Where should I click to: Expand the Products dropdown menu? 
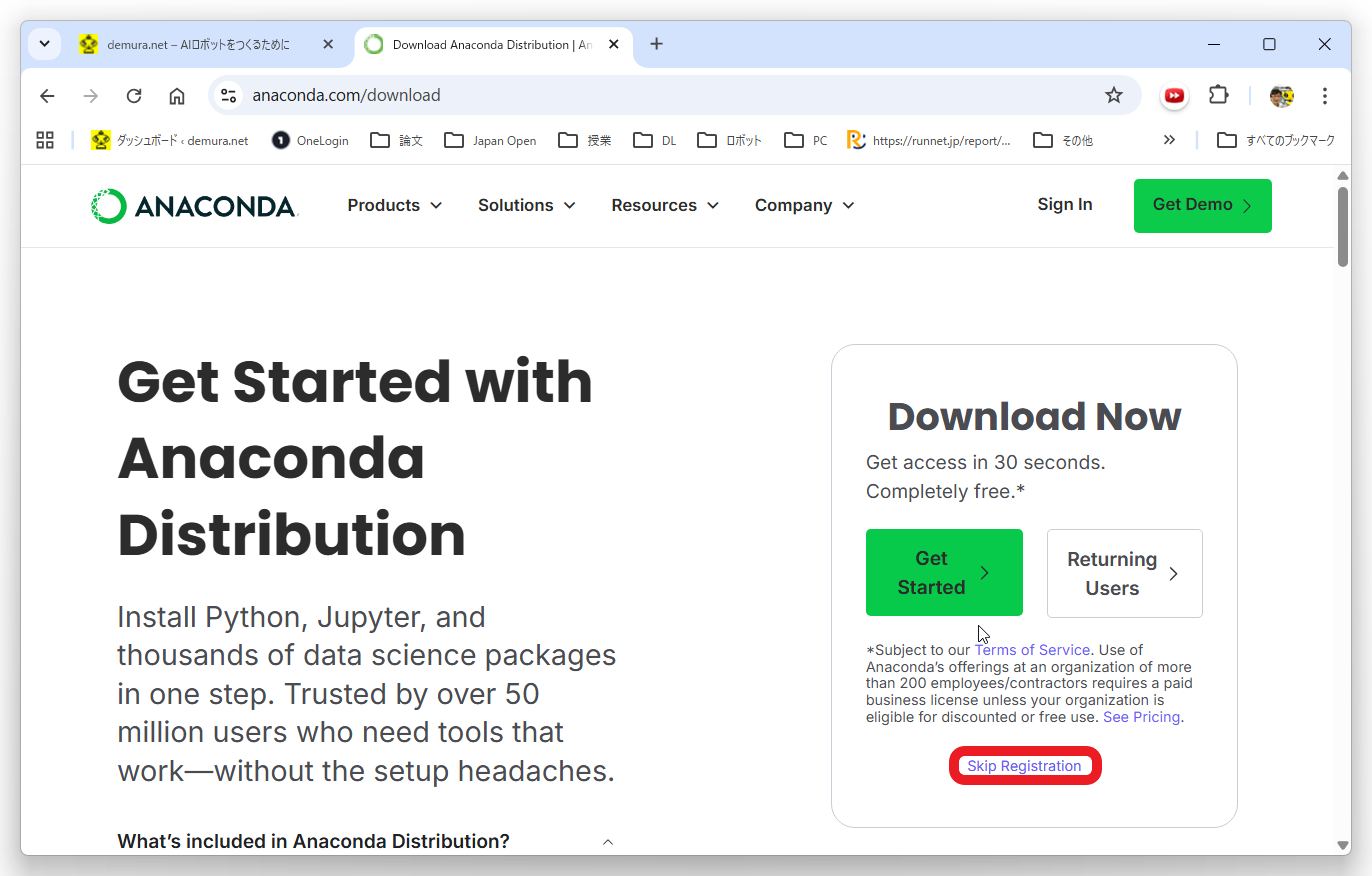click(x=395, y=205)
